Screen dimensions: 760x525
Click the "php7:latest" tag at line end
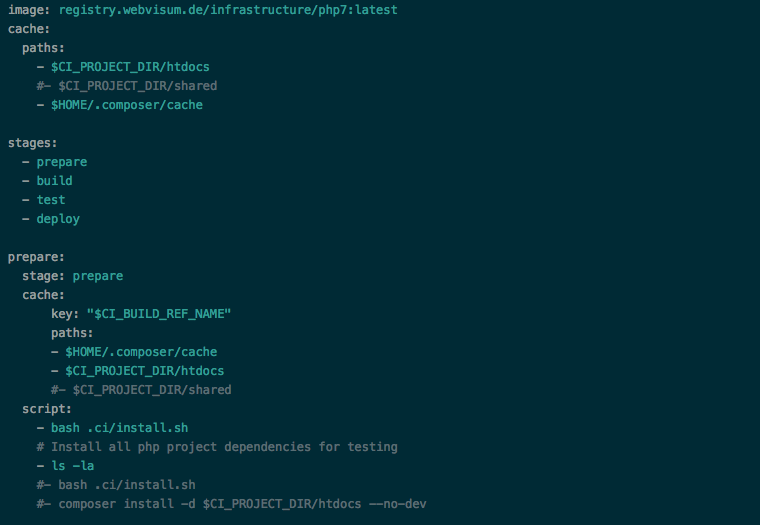[358, 10]
